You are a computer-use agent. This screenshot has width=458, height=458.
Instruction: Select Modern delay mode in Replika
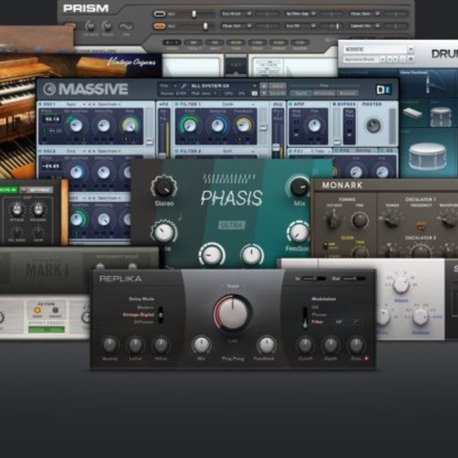tap(146, 307)
